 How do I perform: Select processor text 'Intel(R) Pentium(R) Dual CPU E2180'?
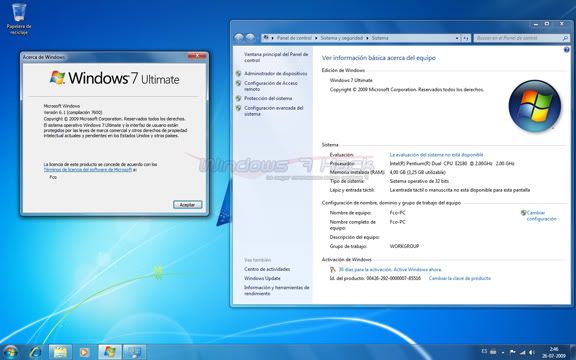tap(428, 163)
